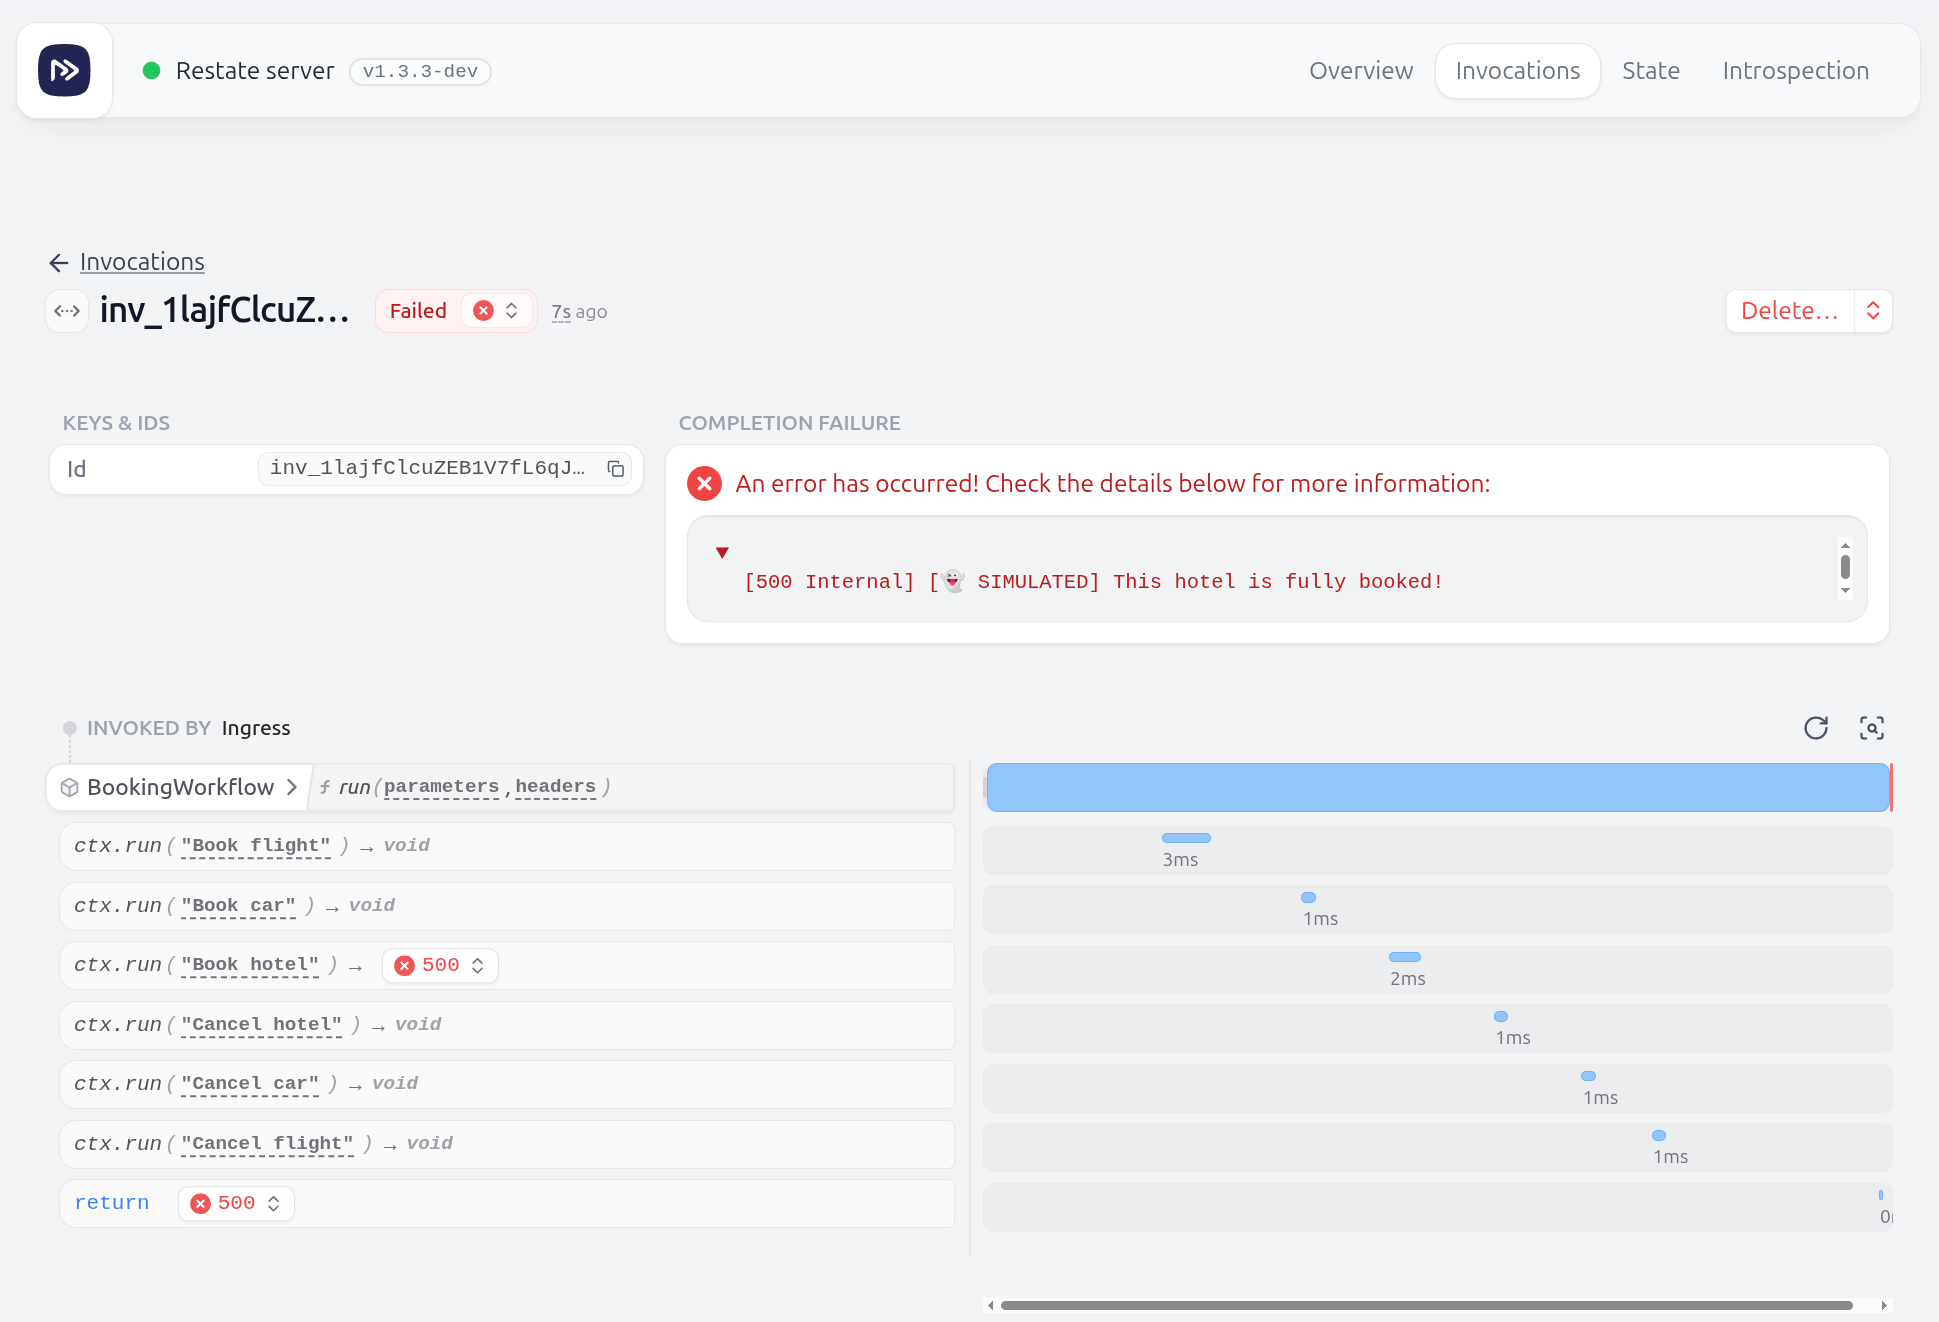The height and width of the screenshot is (1322, 1939).
Task: Click the 7s timestamp link
Action: (x=561, y=311)
